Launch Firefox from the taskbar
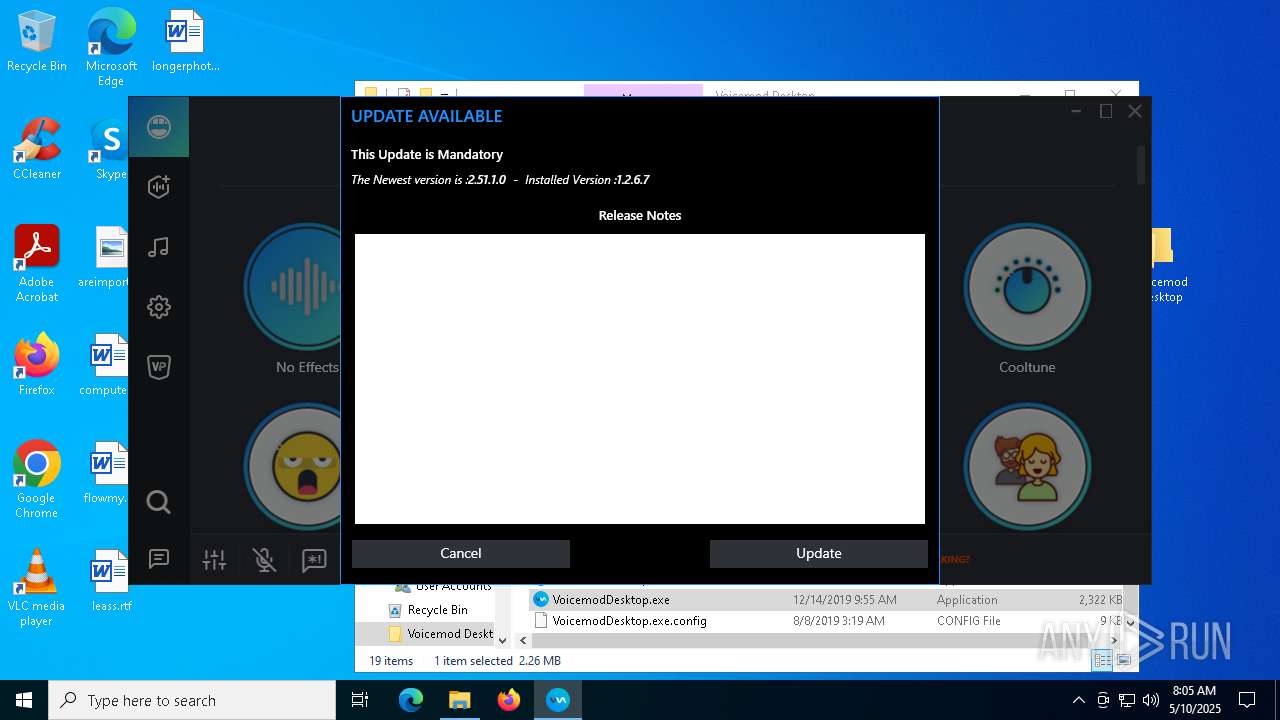Image resolution: width=1280 pixels, height=720 pixels. click(509, 700)
